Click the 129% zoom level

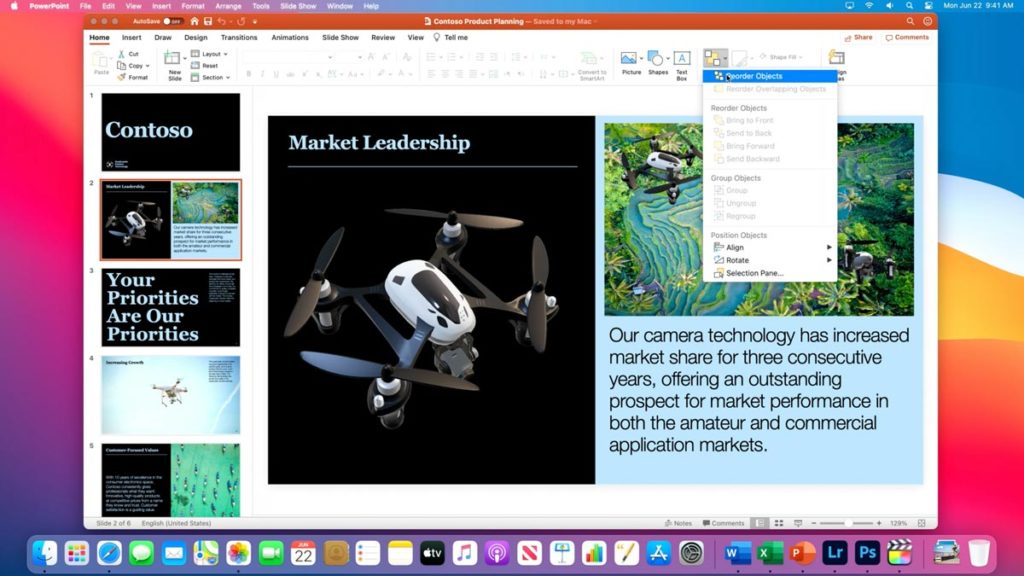(899, 523)
